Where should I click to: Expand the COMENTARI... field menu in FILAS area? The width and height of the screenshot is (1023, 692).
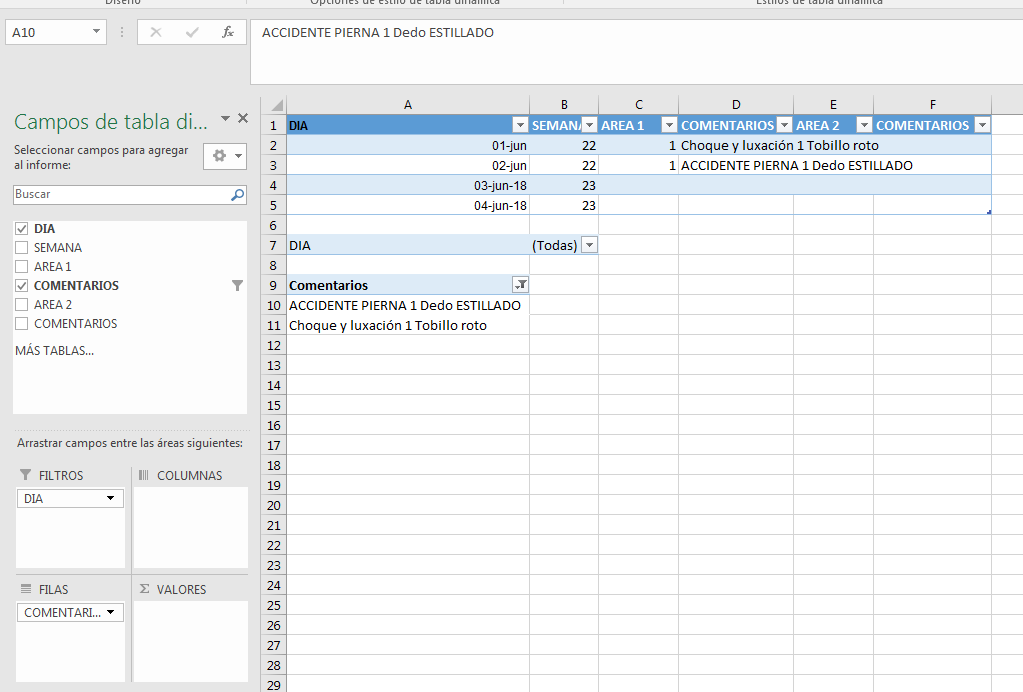pyautogui.click(x=110, y=612)
